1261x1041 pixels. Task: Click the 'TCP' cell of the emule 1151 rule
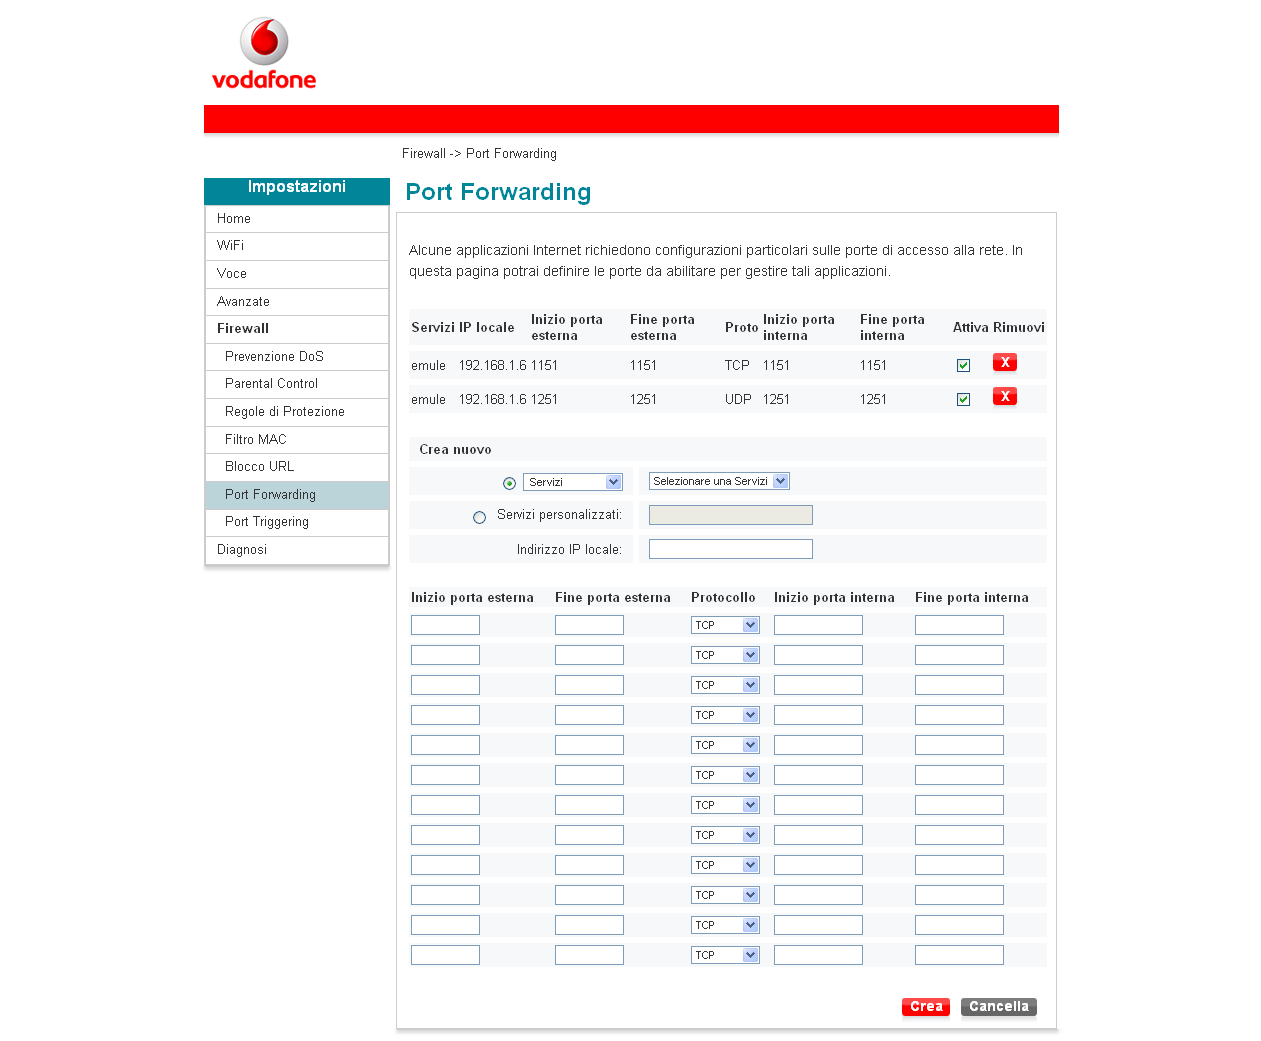coord(737,366)
